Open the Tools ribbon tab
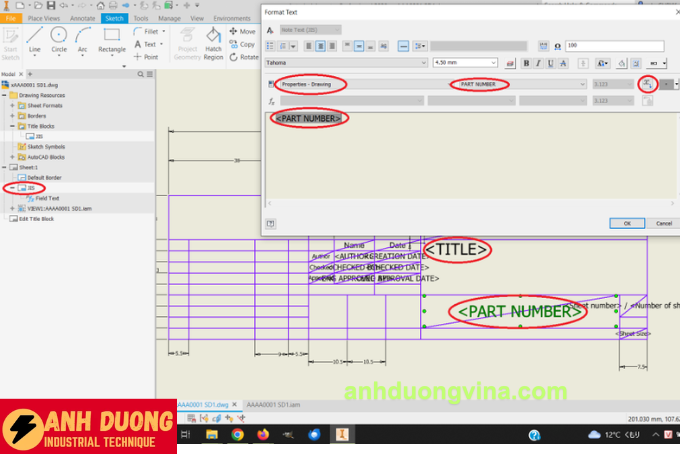The height and width of the screenshot is (454, 680). tap(141, 18)
